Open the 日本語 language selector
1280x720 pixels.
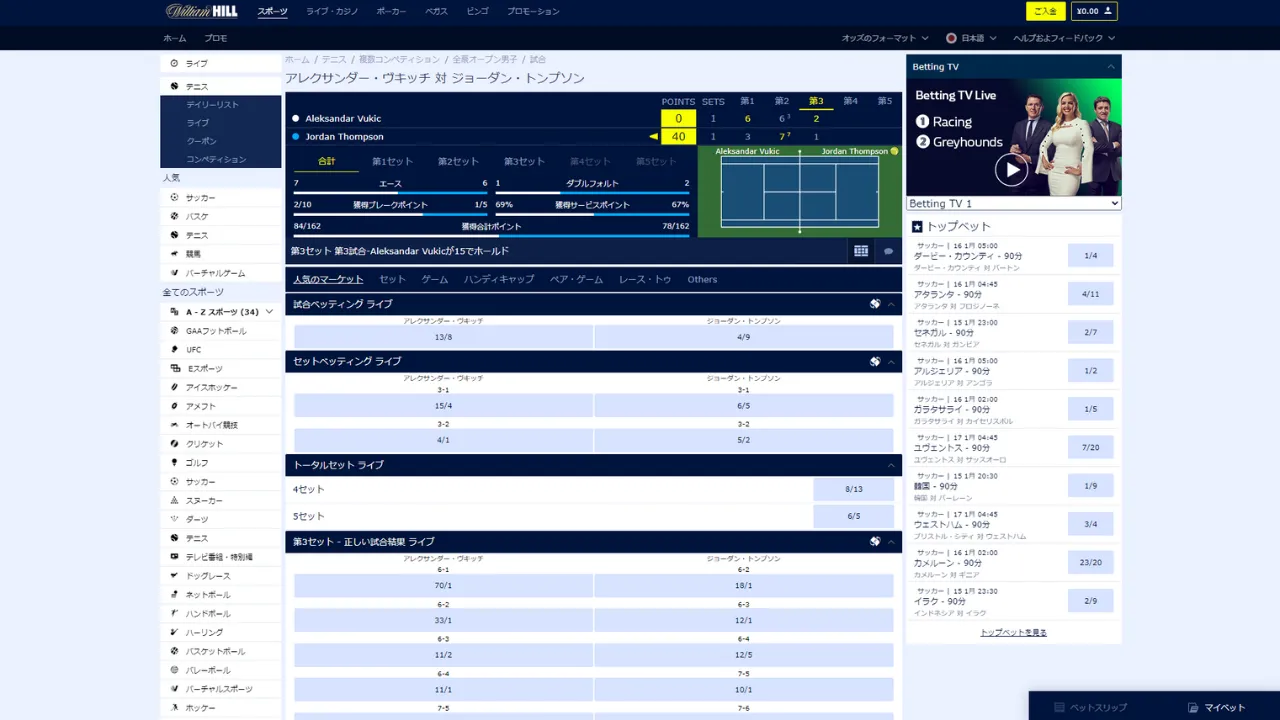click(x=971, y=38)
